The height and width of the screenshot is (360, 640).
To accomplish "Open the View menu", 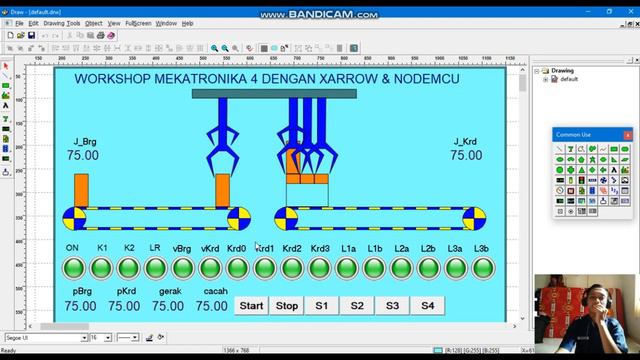I will tap(114, 24).
